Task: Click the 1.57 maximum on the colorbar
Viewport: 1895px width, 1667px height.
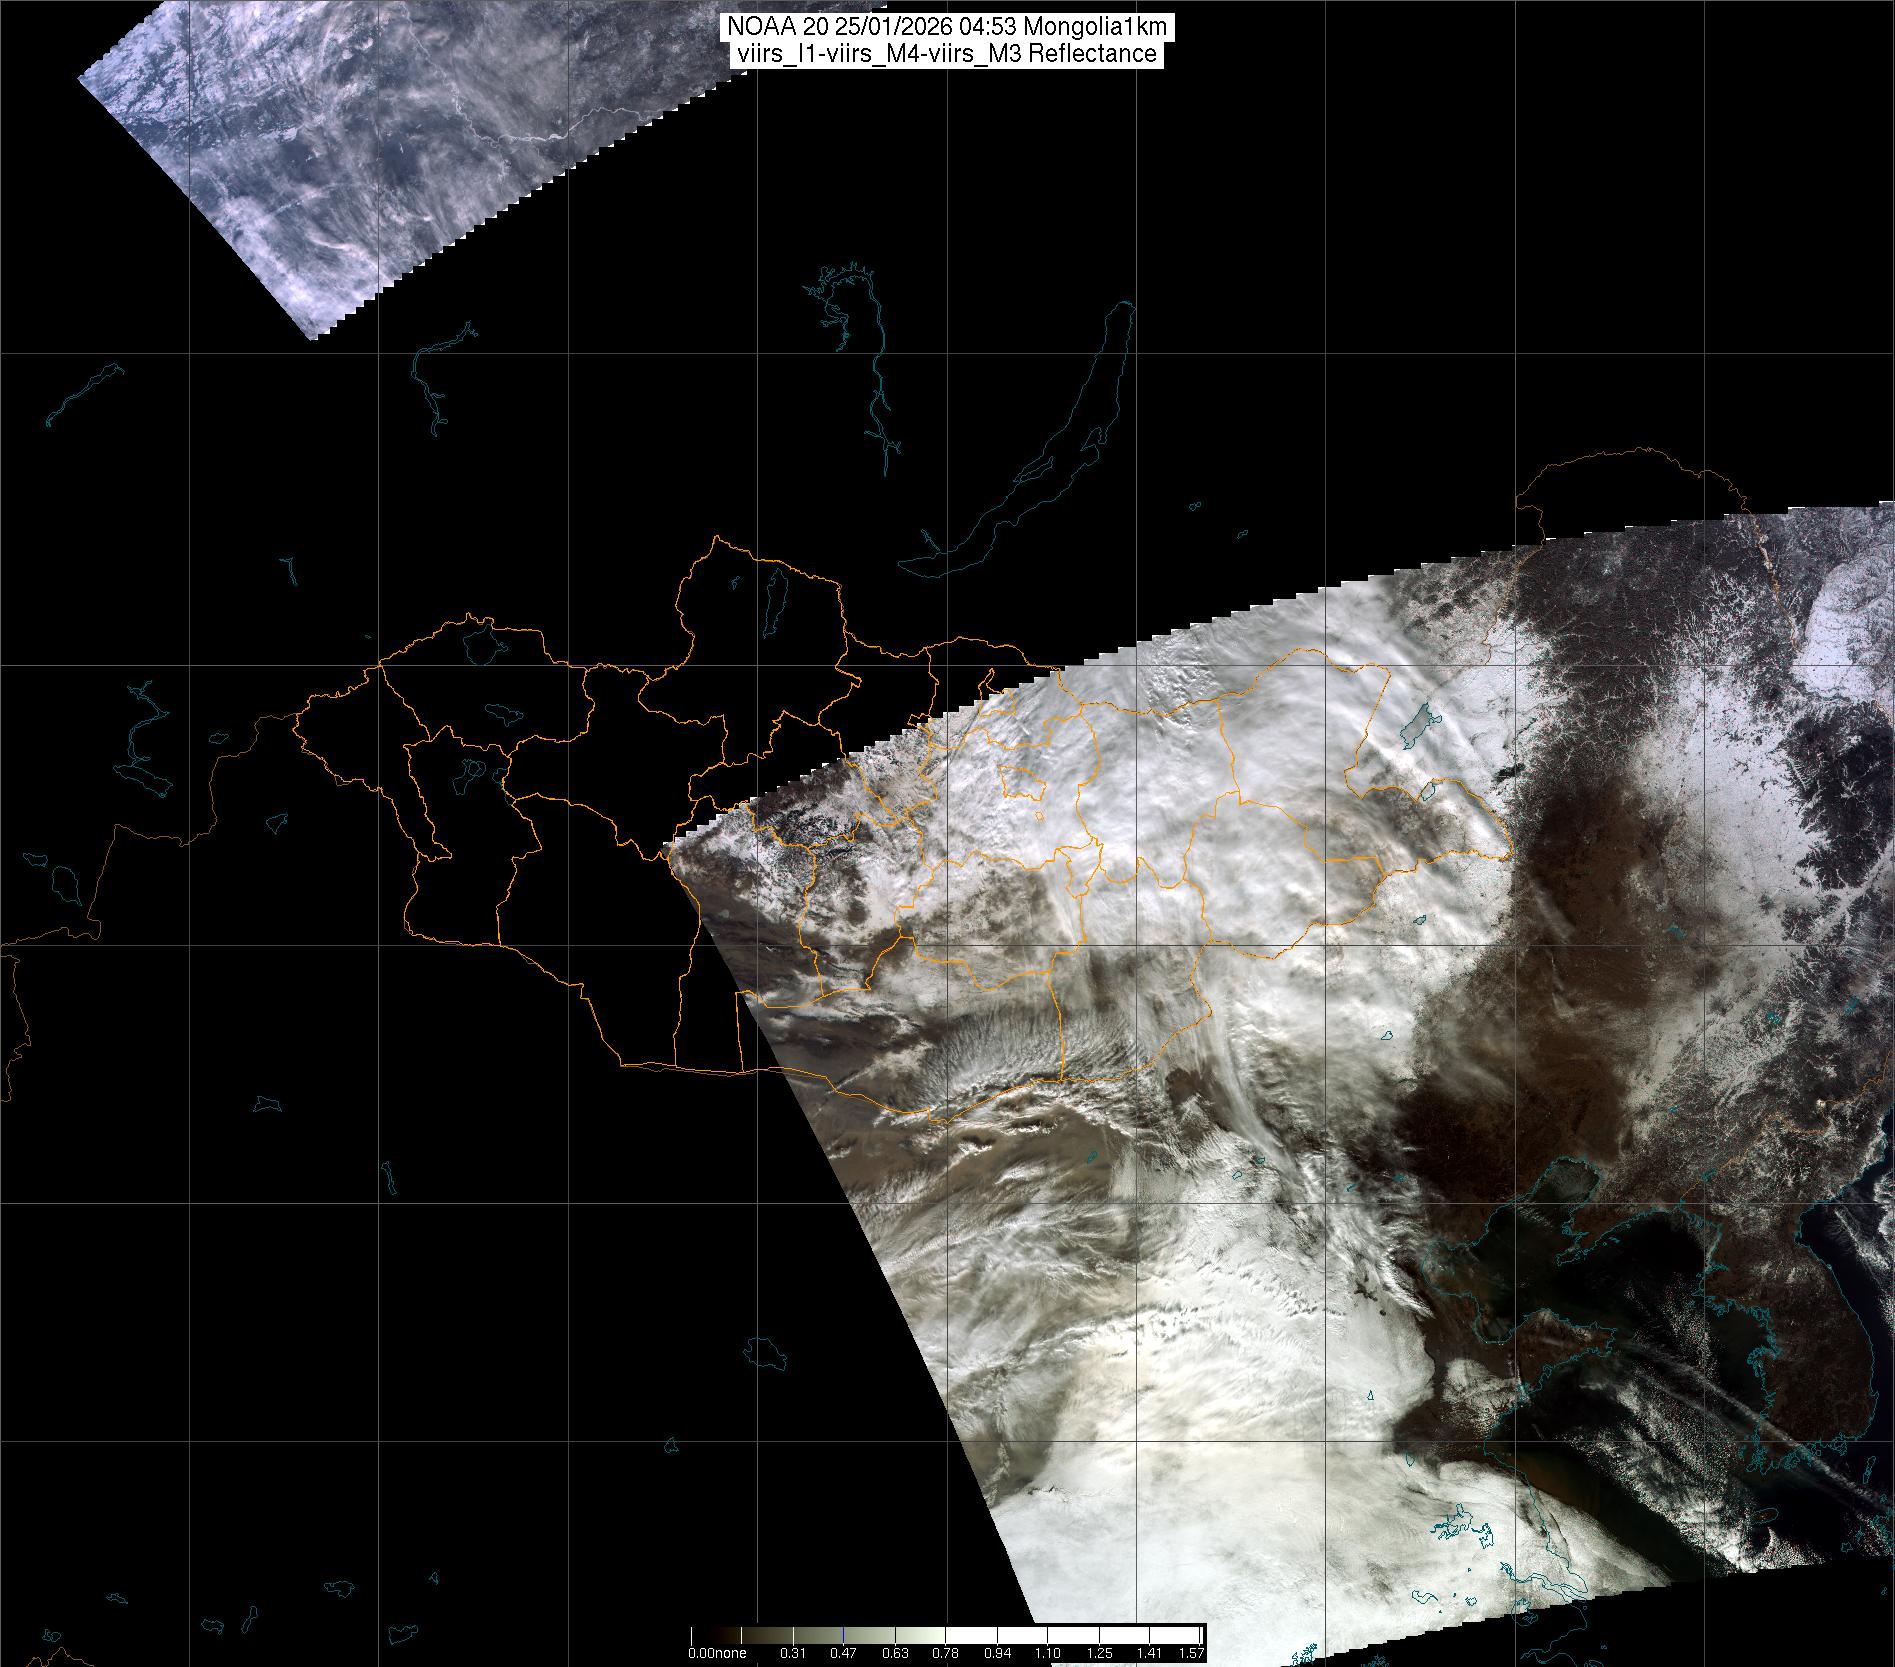Action: click(x=1191, y=1654)
